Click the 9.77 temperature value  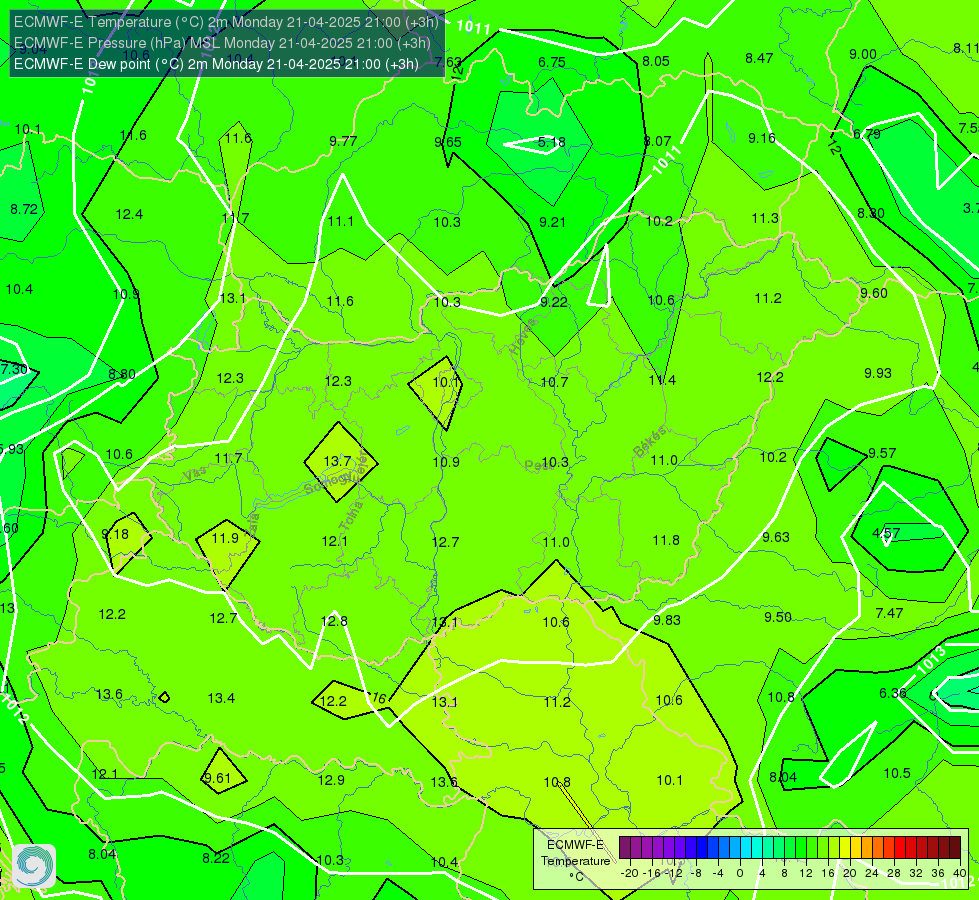point(343,141)
